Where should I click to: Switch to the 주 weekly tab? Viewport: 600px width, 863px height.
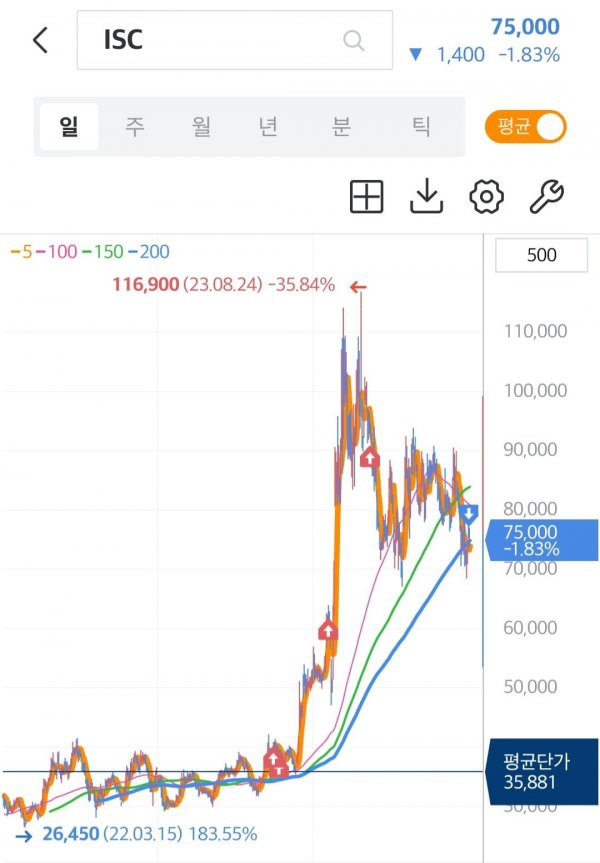click(x=135, y=127)
